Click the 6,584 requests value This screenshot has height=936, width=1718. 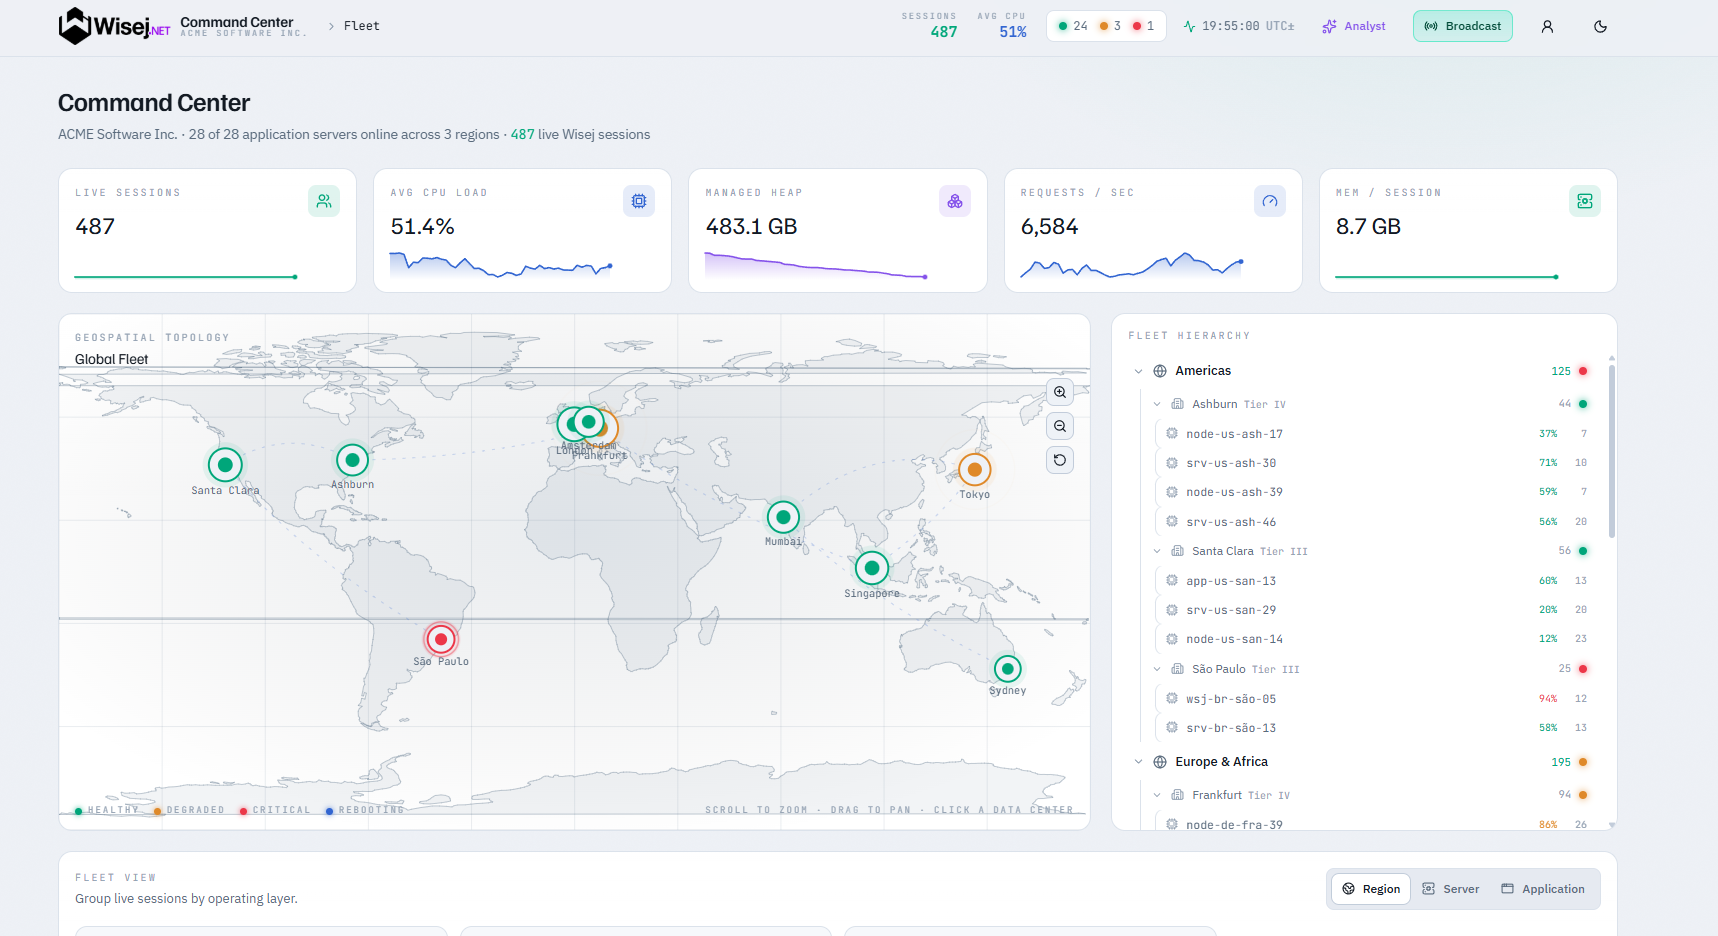[x=1049, y=227]
